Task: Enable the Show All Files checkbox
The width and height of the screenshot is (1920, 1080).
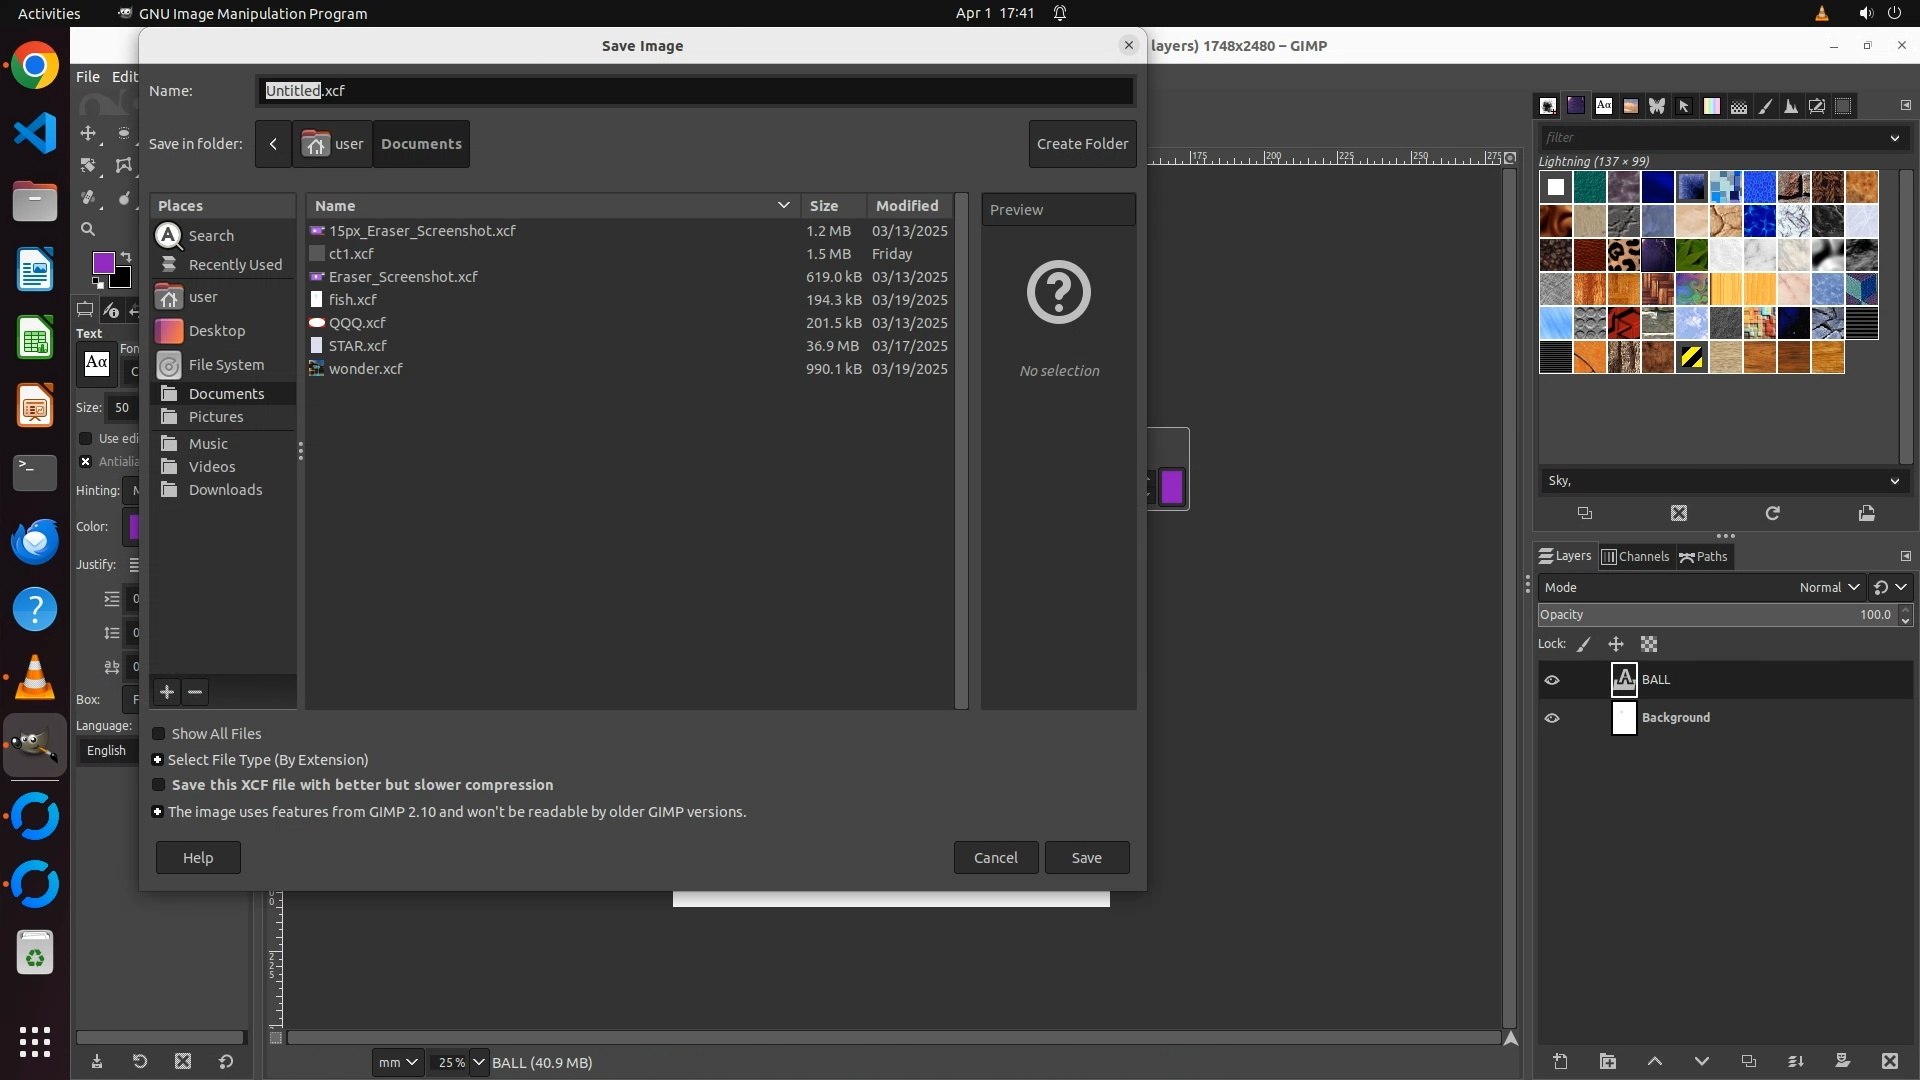Action: tap(158, 734)
